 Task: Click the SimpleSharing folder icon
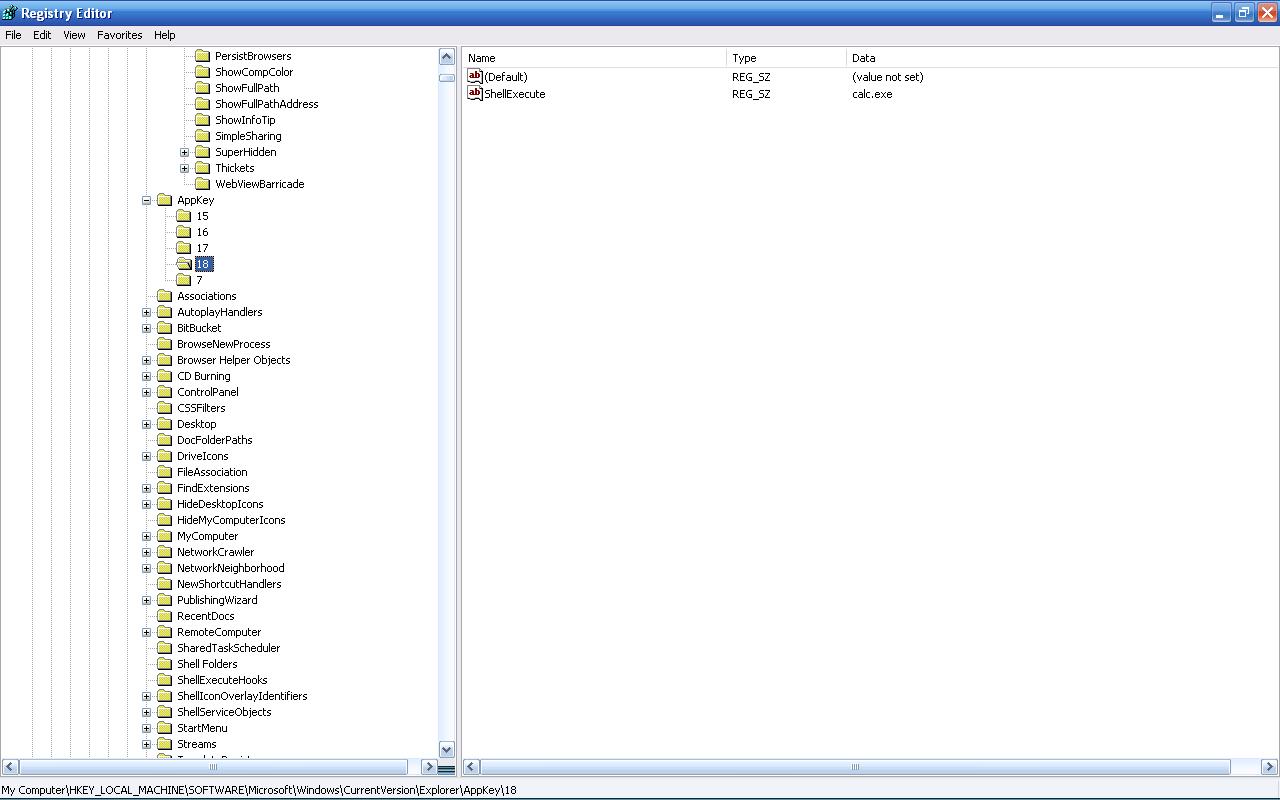pyautogui.click(x=203, y=136)
